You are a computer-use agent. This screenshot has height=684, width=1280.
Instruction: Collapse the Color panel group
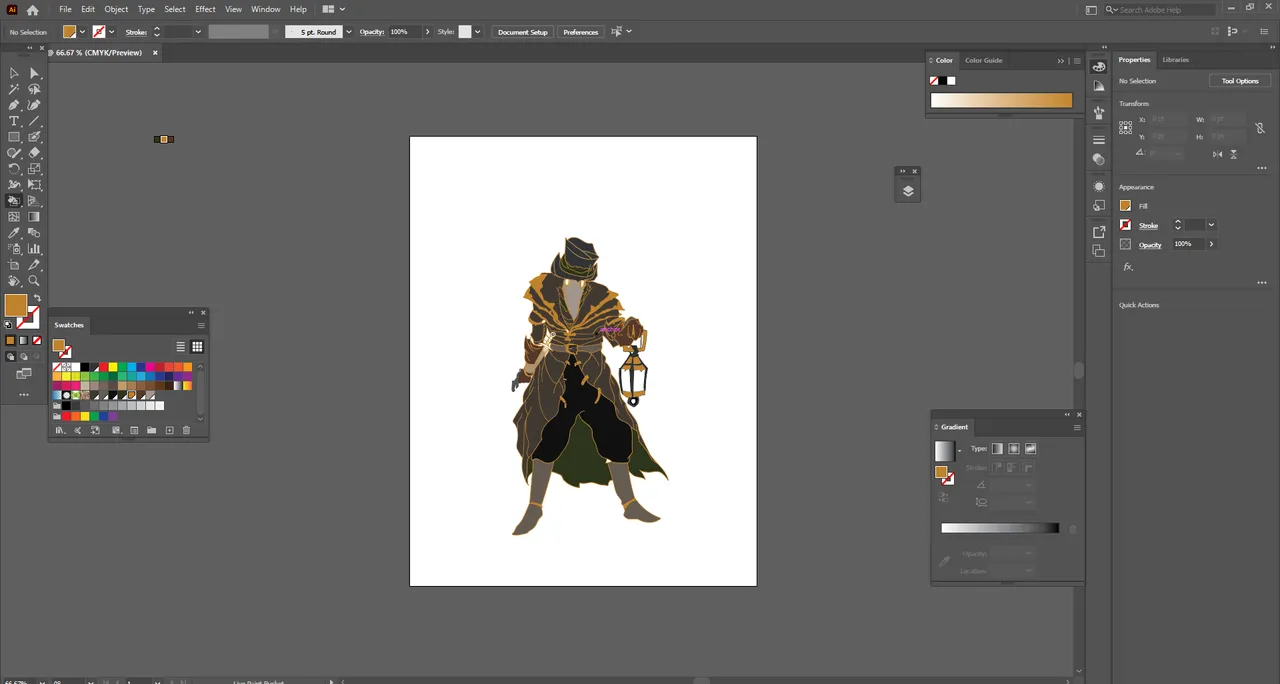[x=1061, y=61]
